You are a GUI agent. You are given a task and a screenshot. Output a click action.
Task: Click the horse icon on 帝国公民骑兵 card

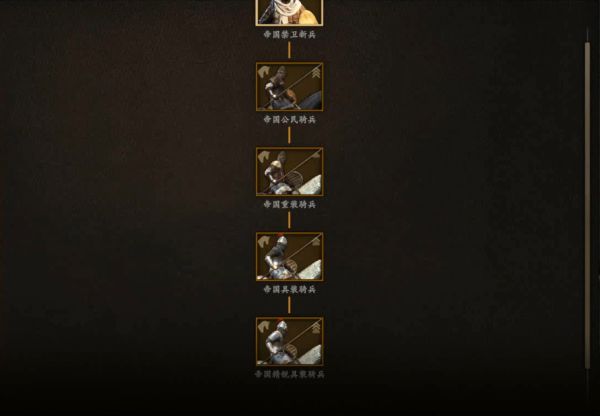click(x=264, y=72)
